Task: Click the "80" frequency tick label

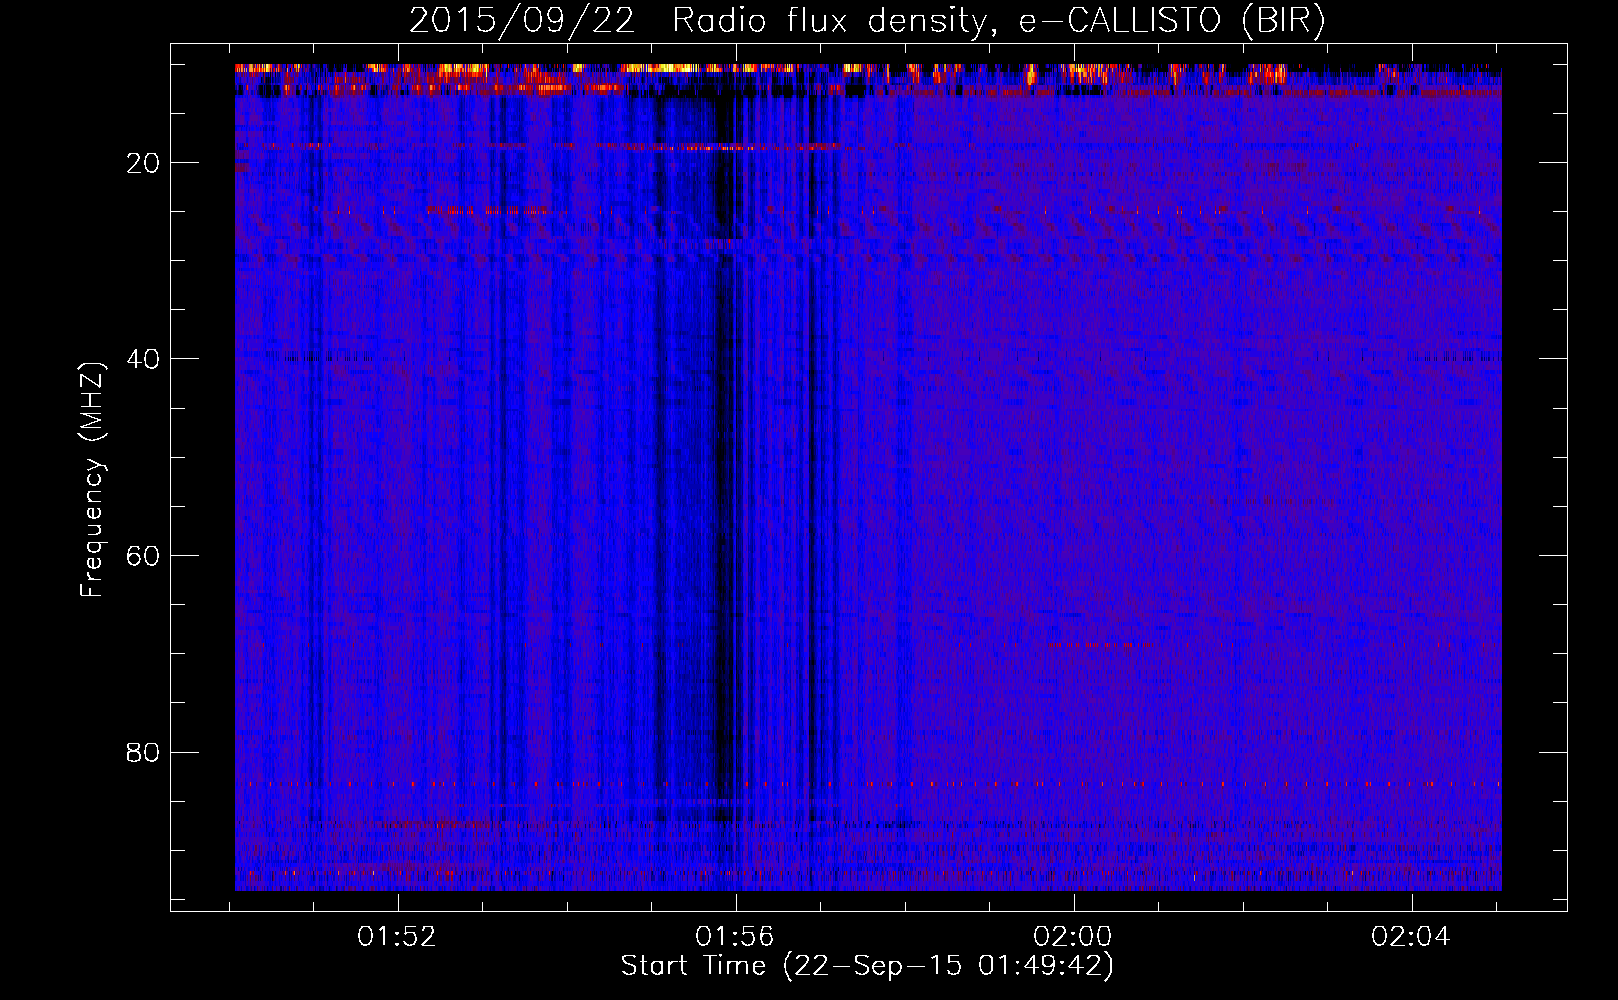Action: click(144, 752)
